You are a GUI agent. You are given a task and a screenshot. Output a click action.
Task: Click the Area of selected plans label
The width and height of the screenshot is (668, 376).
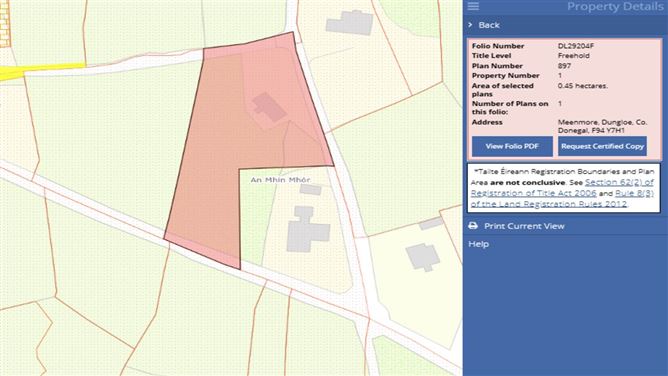click(502, 90)
